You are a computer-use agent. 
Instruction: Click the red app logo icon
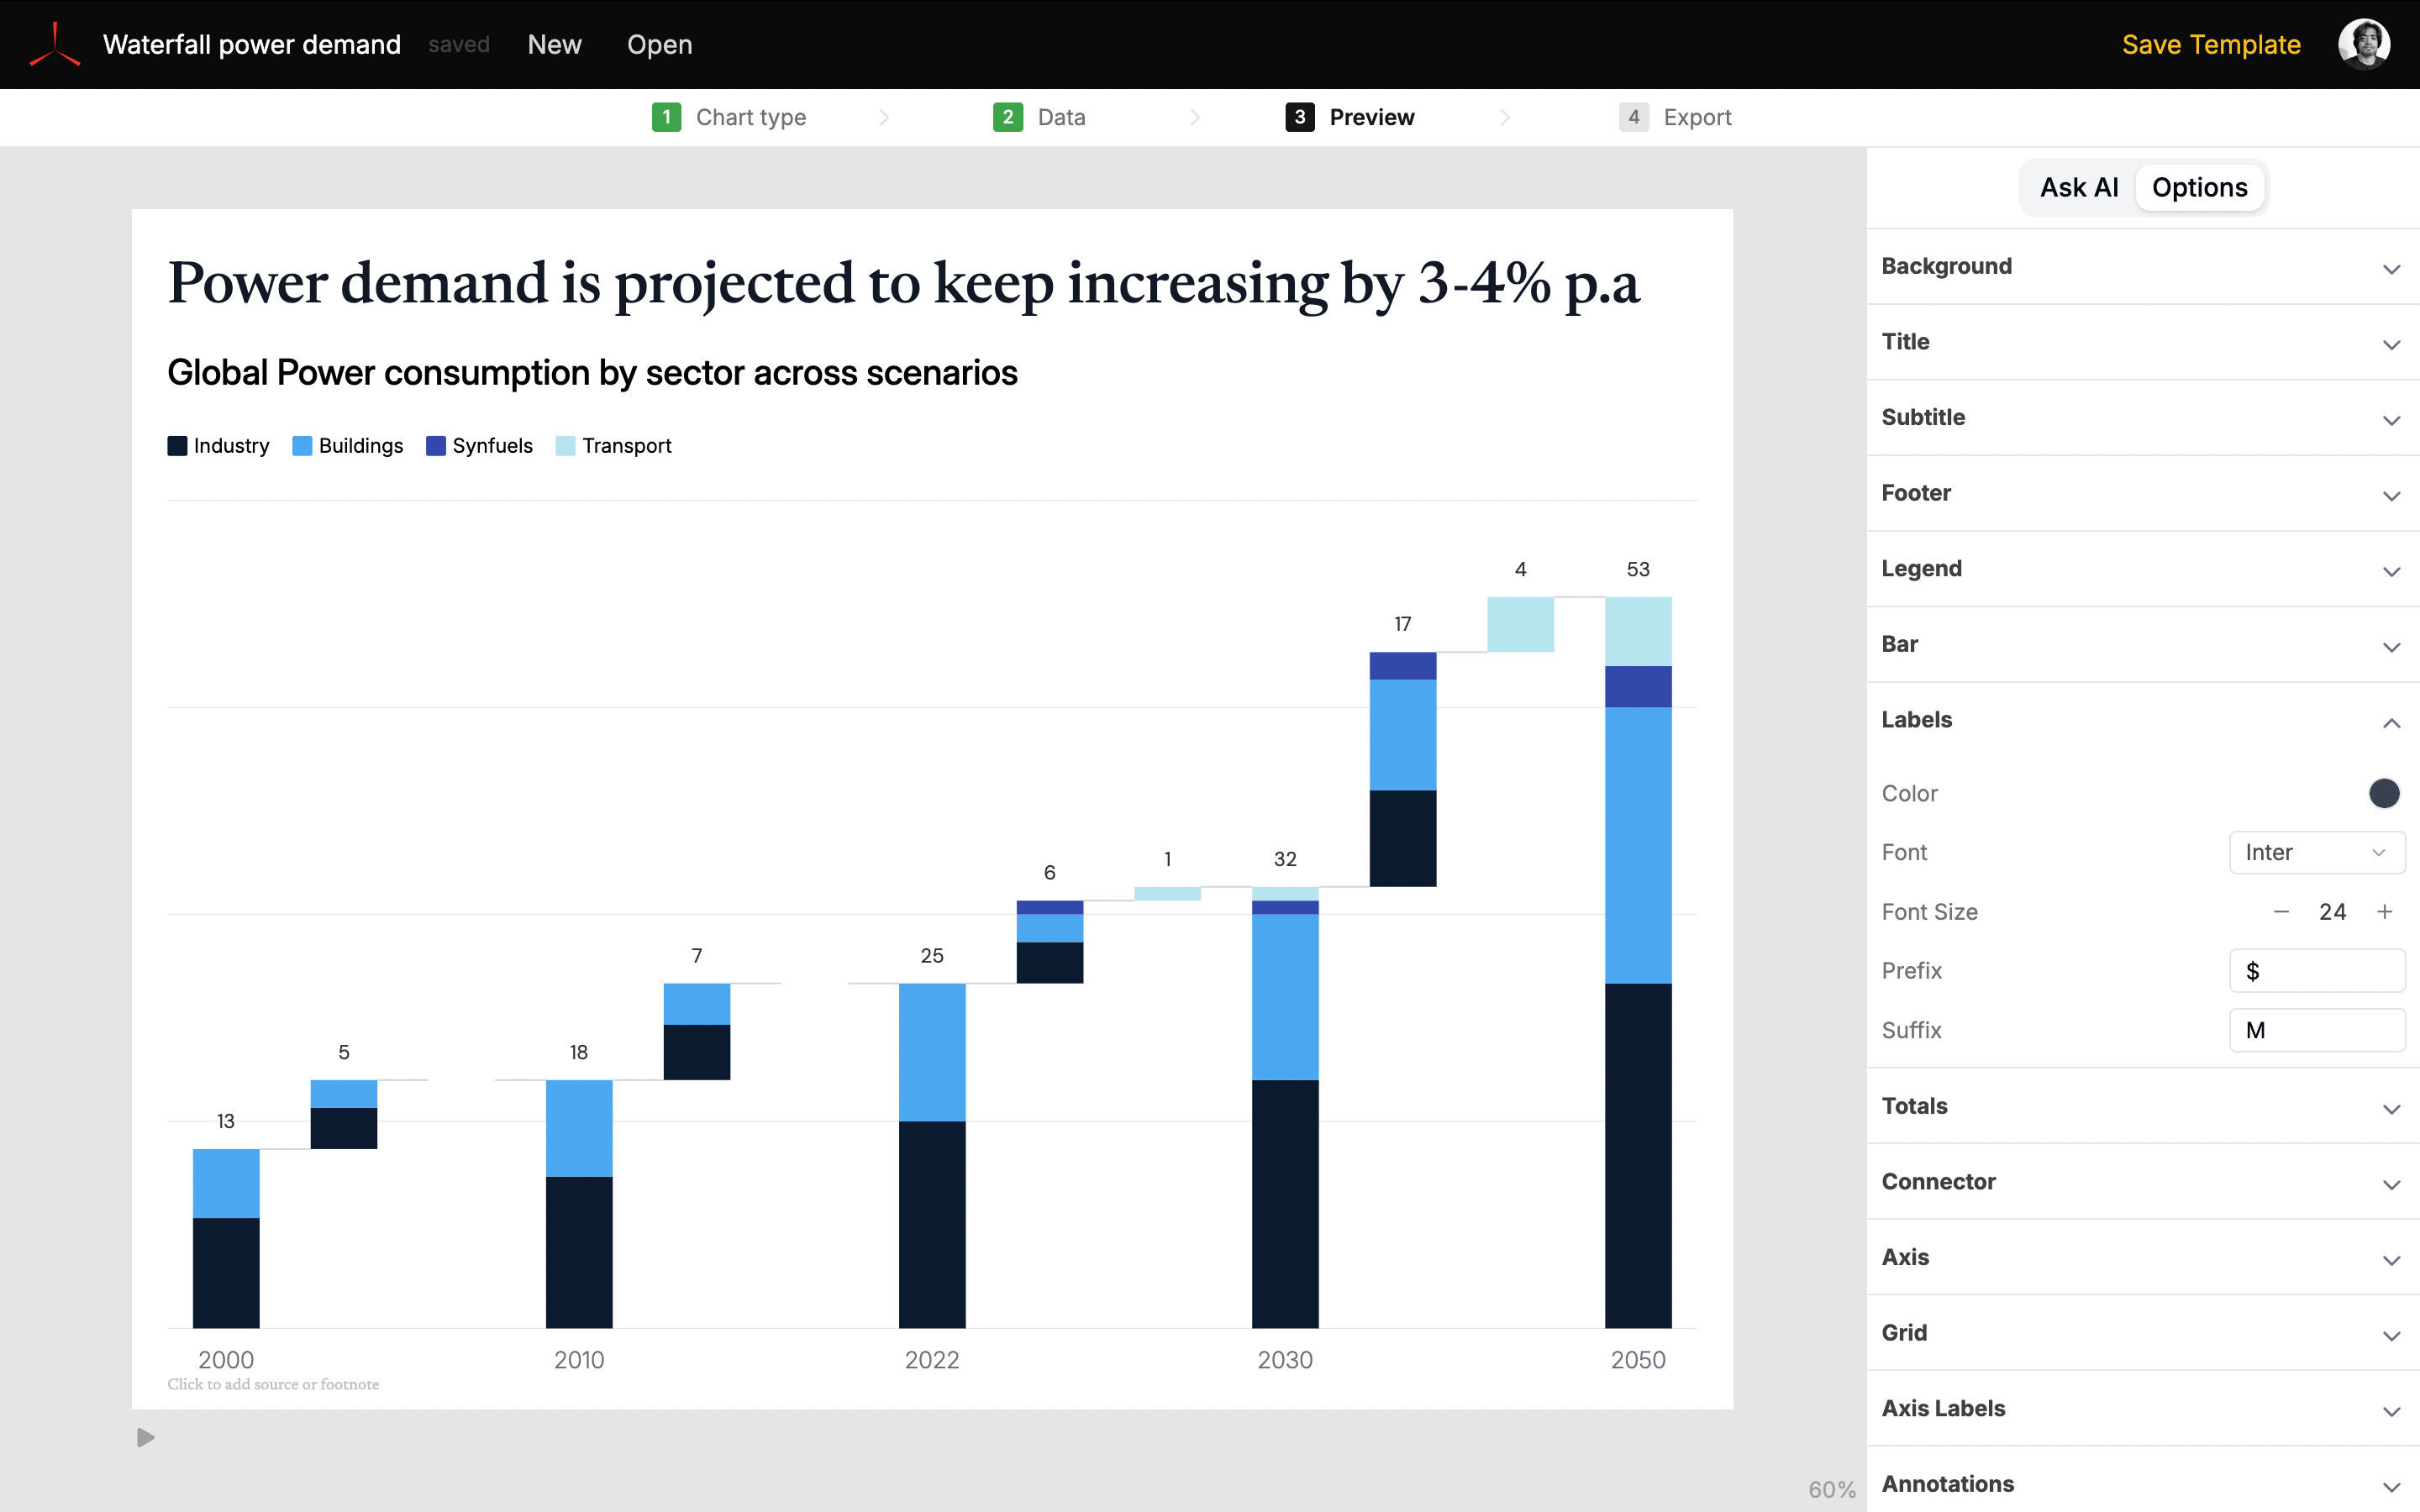click(x=55, y=45)
